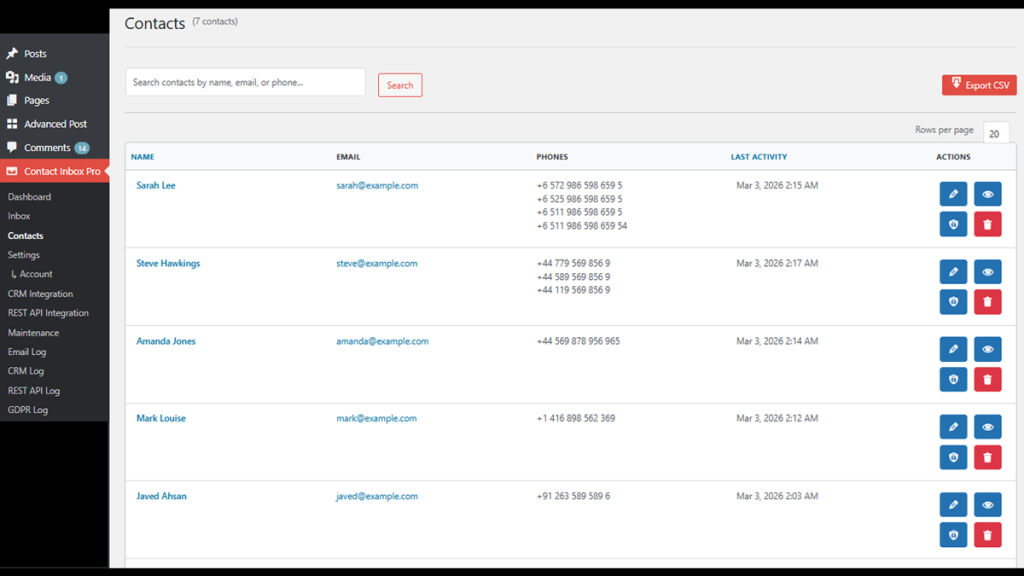Viewport: 1024px width, 576px height.
Task: Click the red trash icon for Amanda Jones
Action: [987, 379]
